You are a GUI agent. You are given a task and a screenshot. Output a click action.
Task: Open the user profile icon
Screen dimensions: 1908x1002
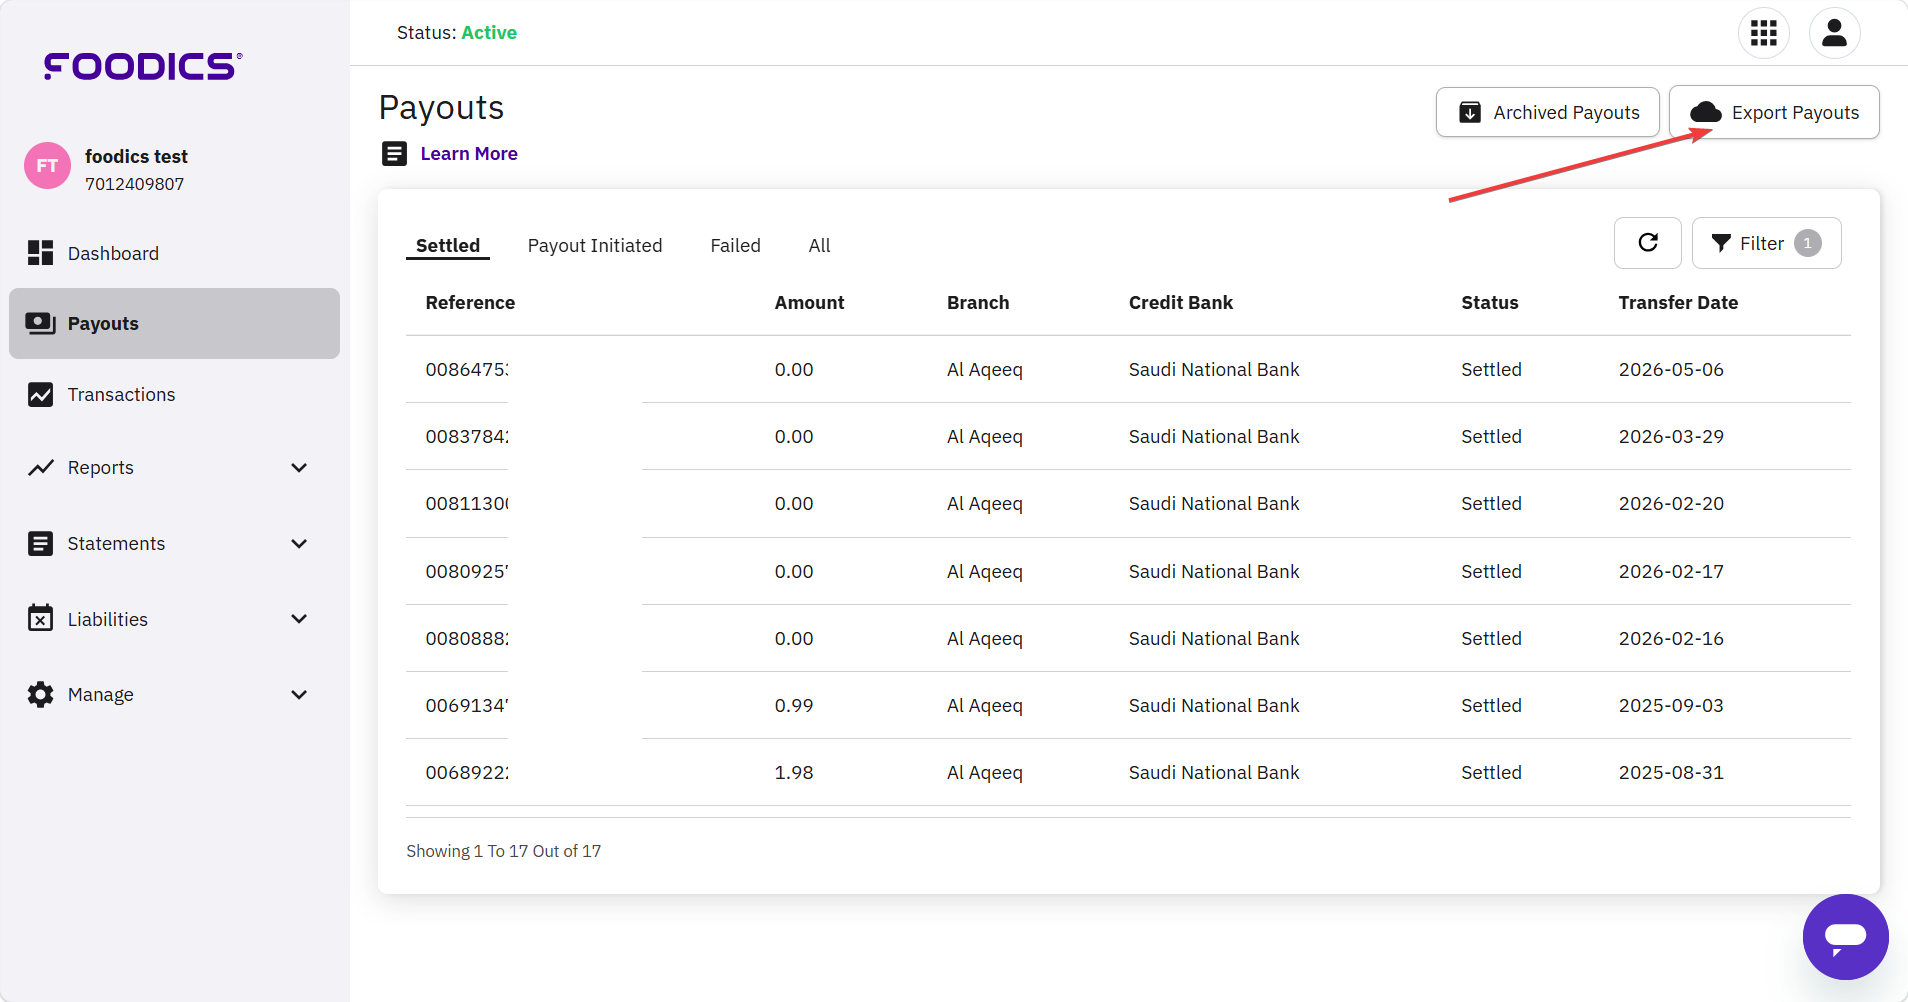pyautogui.click(x=1834, y=33)
